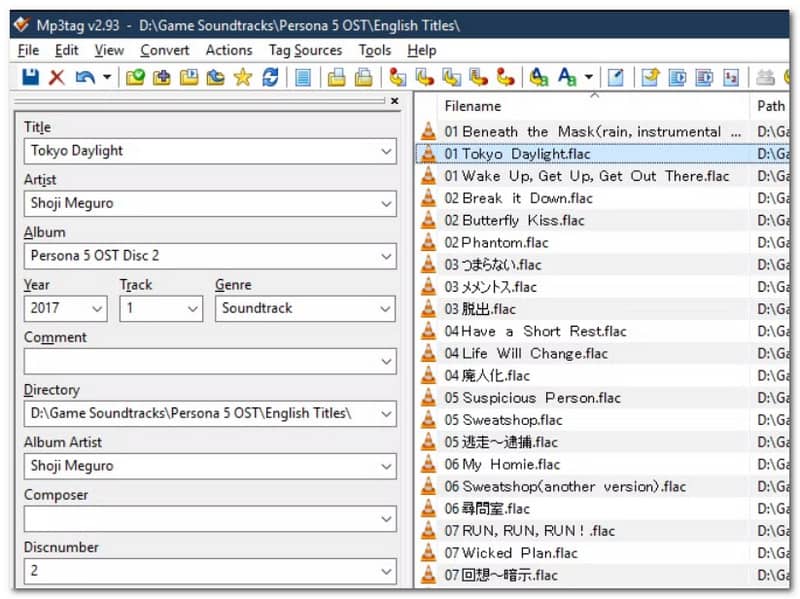Click the add directory icon
800x599 pixels.
click(x=162, y=77)
